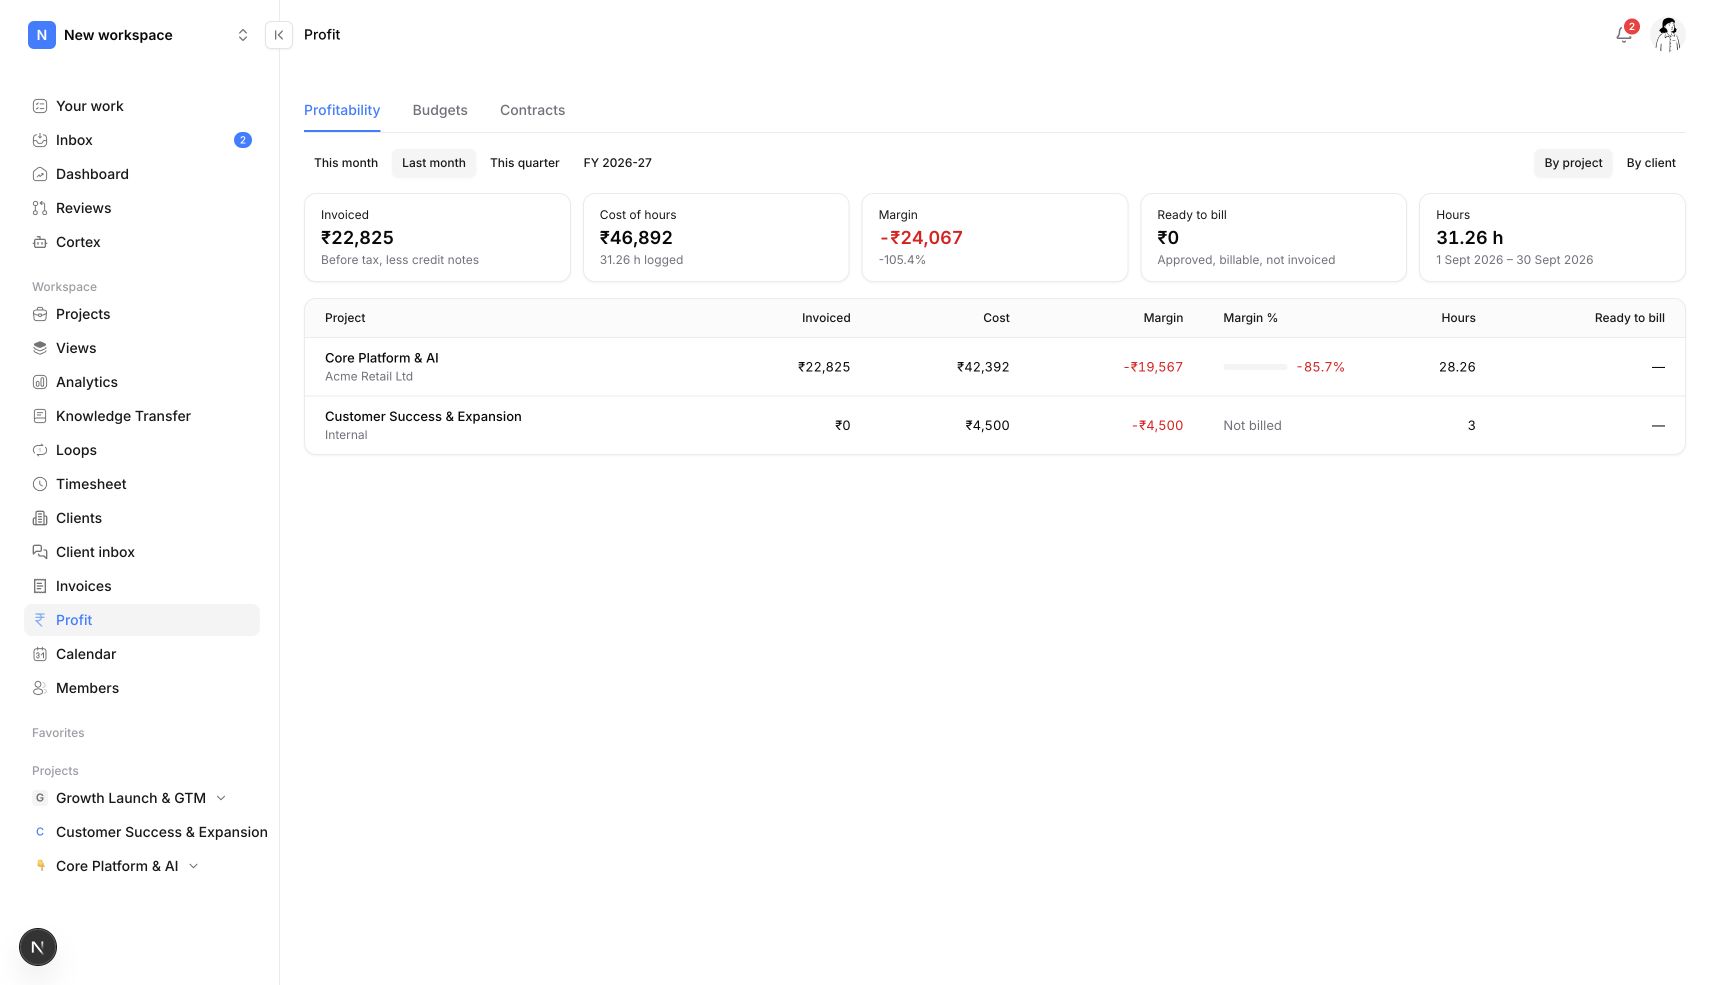Click the notifications bell icon
The image size is (1710, 985).
click(1624, 35)
